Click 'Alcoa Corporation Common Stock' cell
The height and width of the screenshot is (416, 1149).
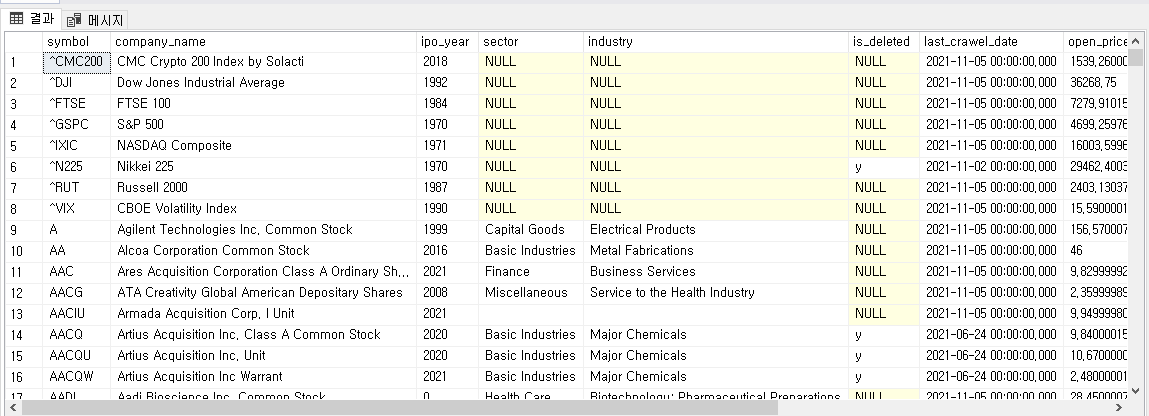264,251
